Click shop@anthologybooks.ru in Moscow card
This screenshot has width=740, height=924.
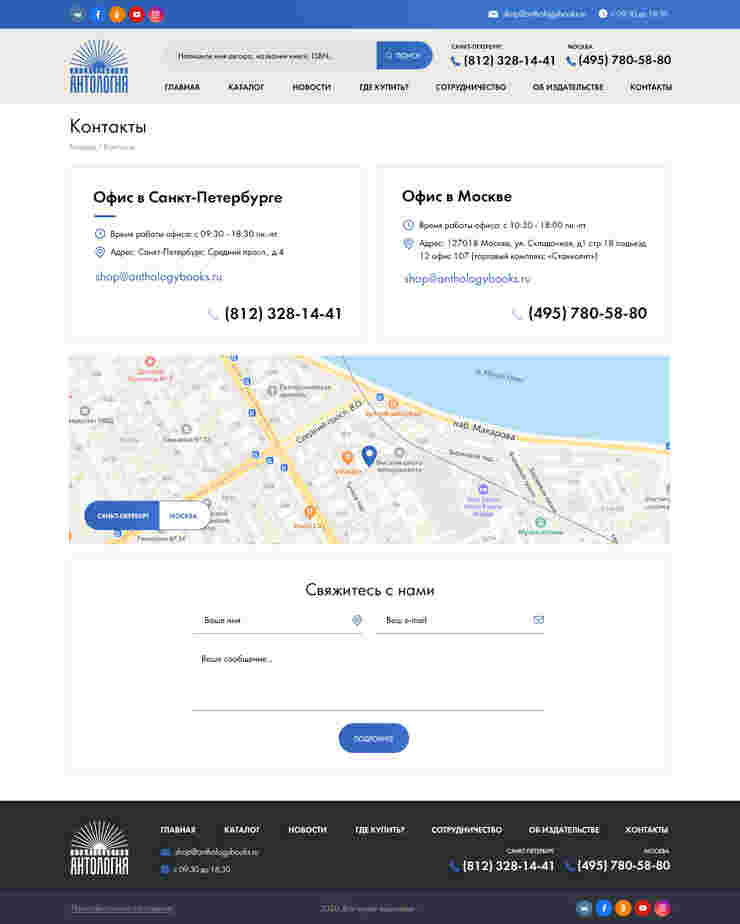click(x=467, y=278)
